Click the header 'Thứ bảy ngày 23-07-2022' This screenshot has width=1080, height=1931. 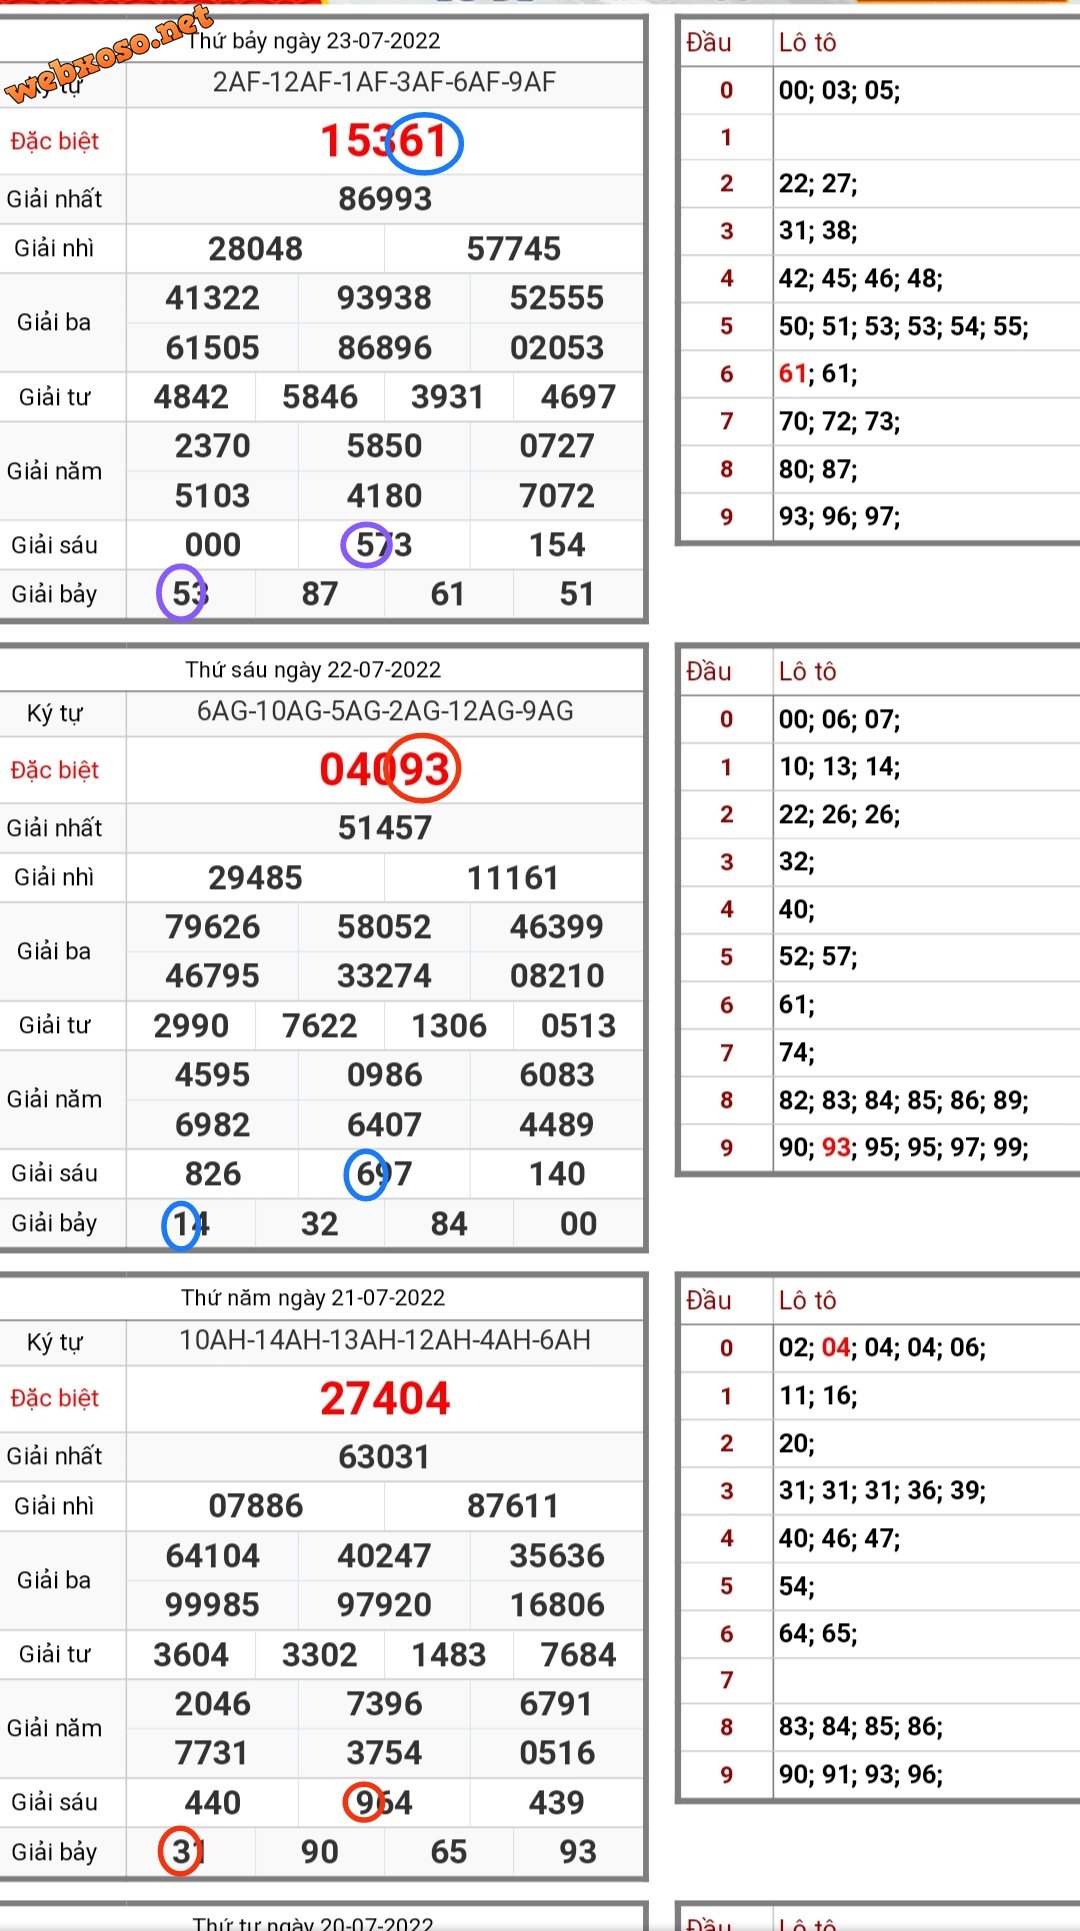coord(314,41)
